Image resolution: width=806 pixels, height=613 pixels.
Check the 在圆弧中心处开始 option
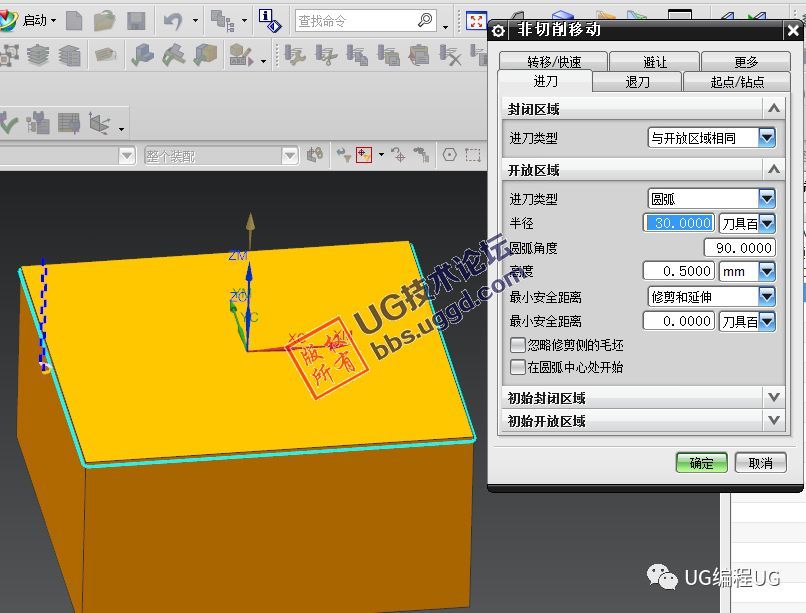click(x=517, y=367)
